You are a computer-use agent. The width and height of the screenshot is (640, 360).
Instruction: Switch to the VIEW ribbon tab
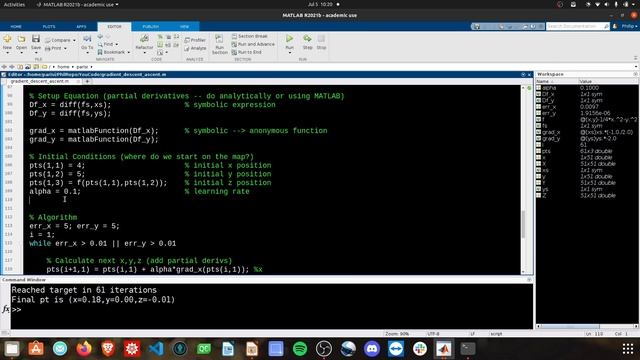tap(184, 27)
